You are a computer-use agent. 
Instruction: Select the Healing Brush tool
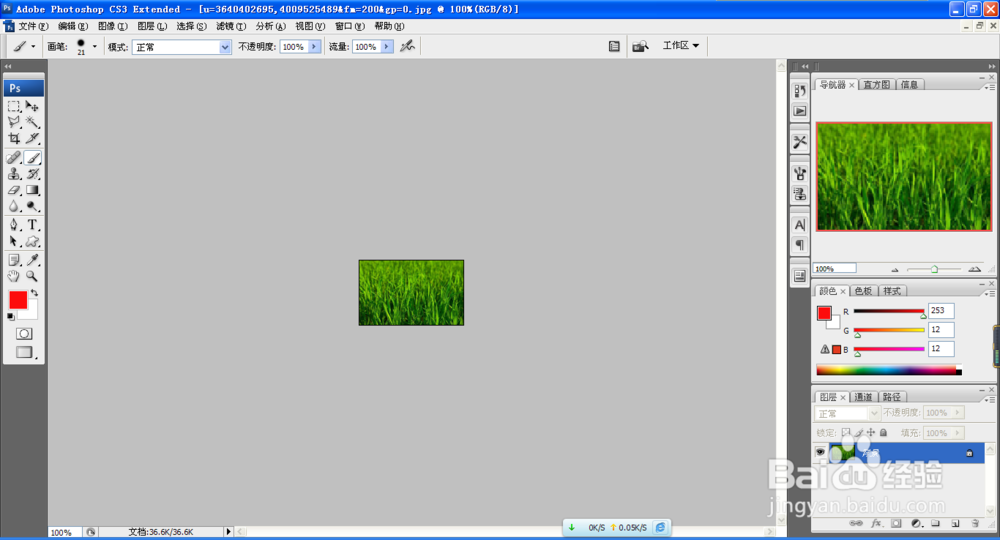(x=14, y=157)
